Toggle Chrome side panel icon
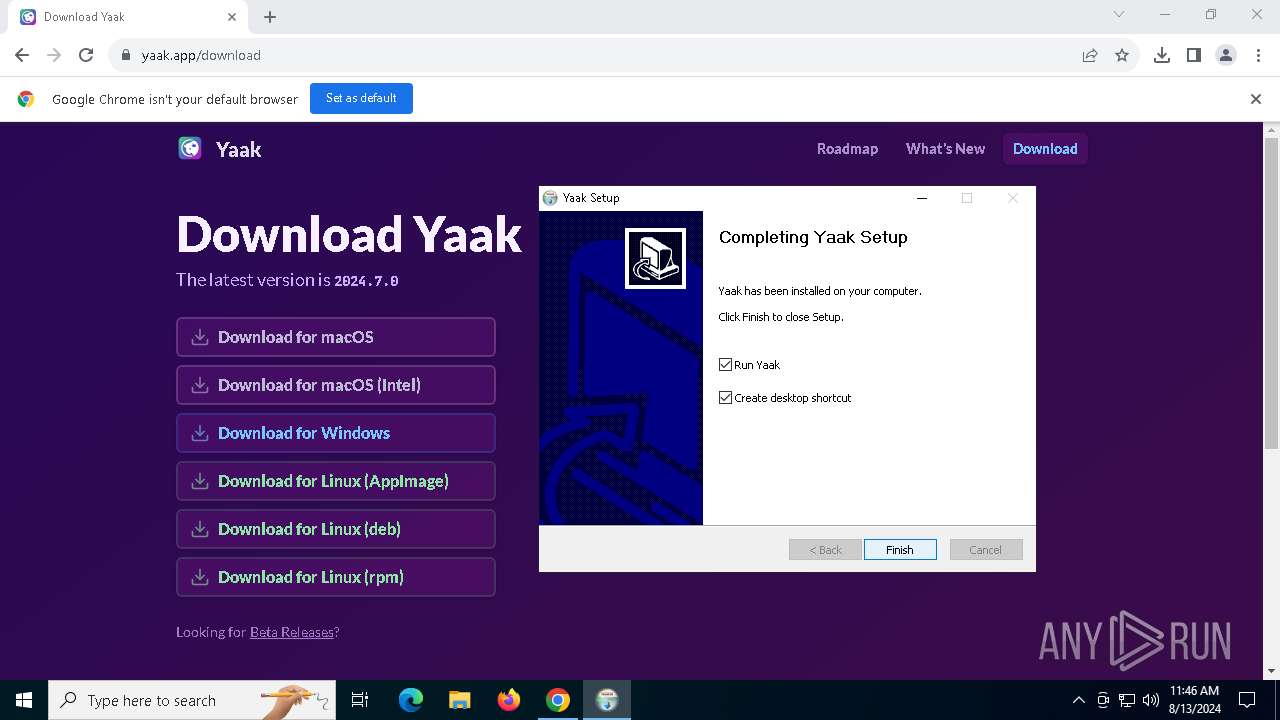Image resolution: width=1280 pixels, height=720 pixels. [x=1194, y=55]
